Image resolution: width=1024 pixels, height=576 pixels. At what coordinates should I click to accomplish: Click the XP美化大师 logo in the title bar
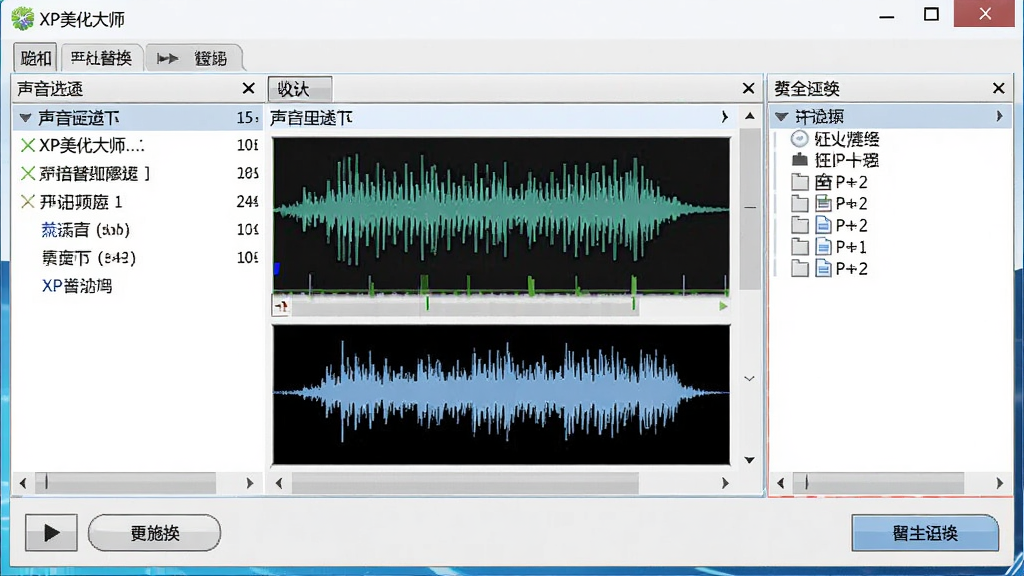coord(22,18)
